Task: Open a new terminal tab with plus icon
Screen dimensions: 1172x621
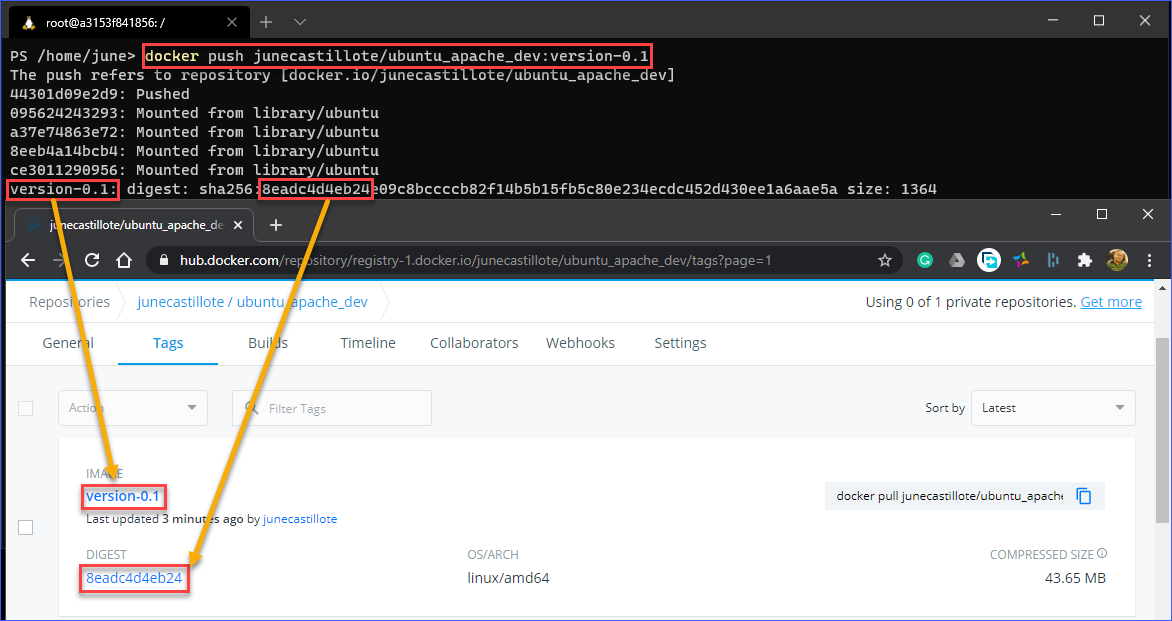Action: coord(265,22)
